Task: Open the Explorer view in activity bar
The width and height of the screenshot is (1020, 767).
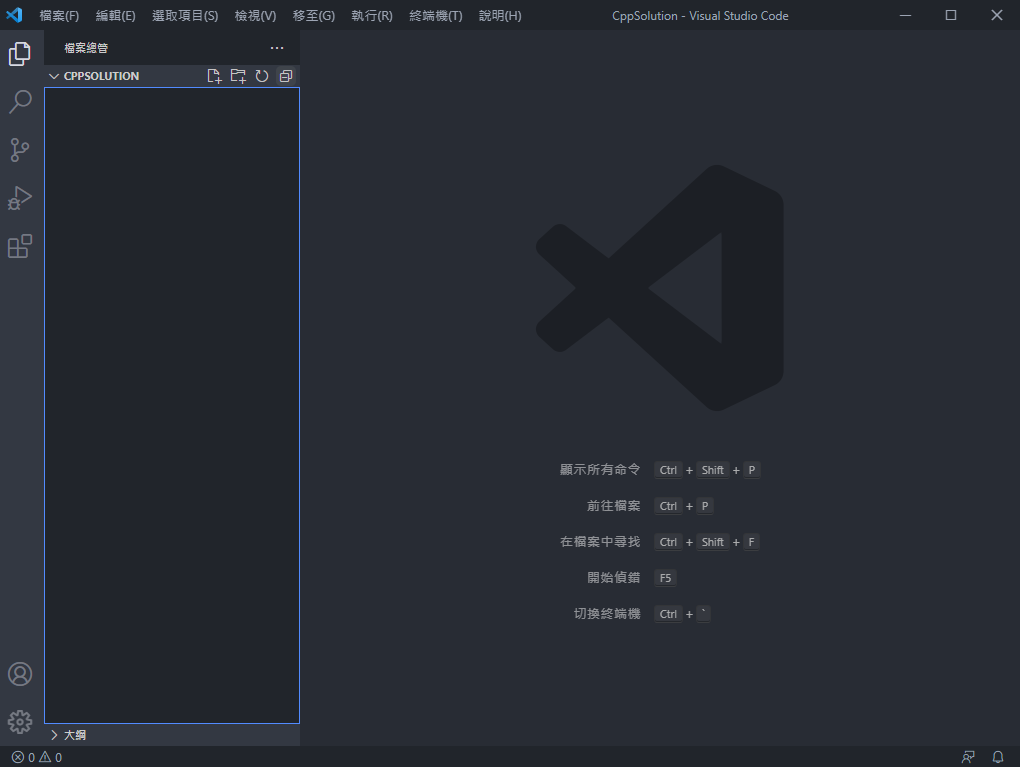Action: coord(20,54)
